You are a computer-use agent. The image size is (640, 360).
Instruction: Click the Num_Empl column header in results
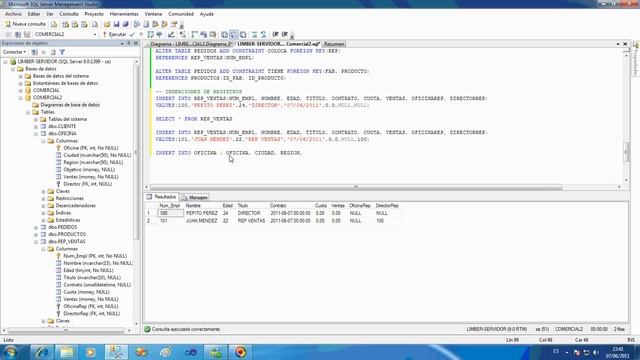(x=169, y=206)
